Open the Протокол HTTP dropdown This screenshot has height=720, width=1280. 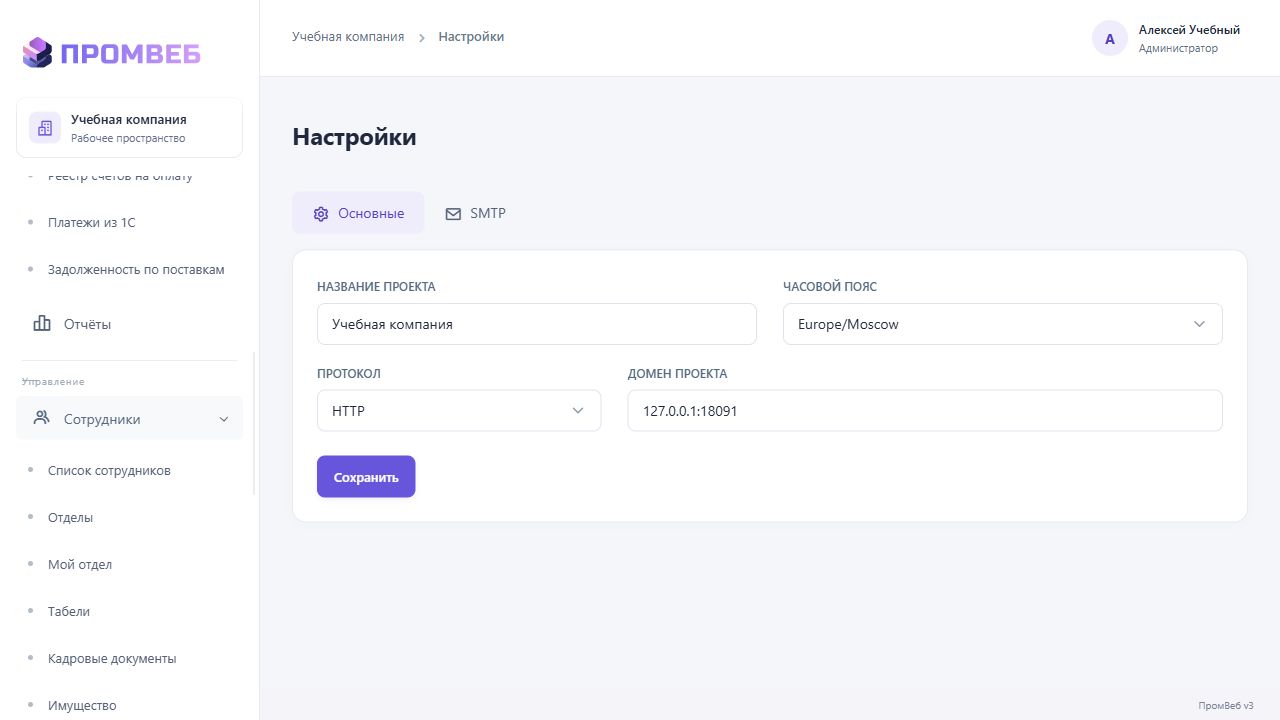pyautogui.click(x=459, y=411)
